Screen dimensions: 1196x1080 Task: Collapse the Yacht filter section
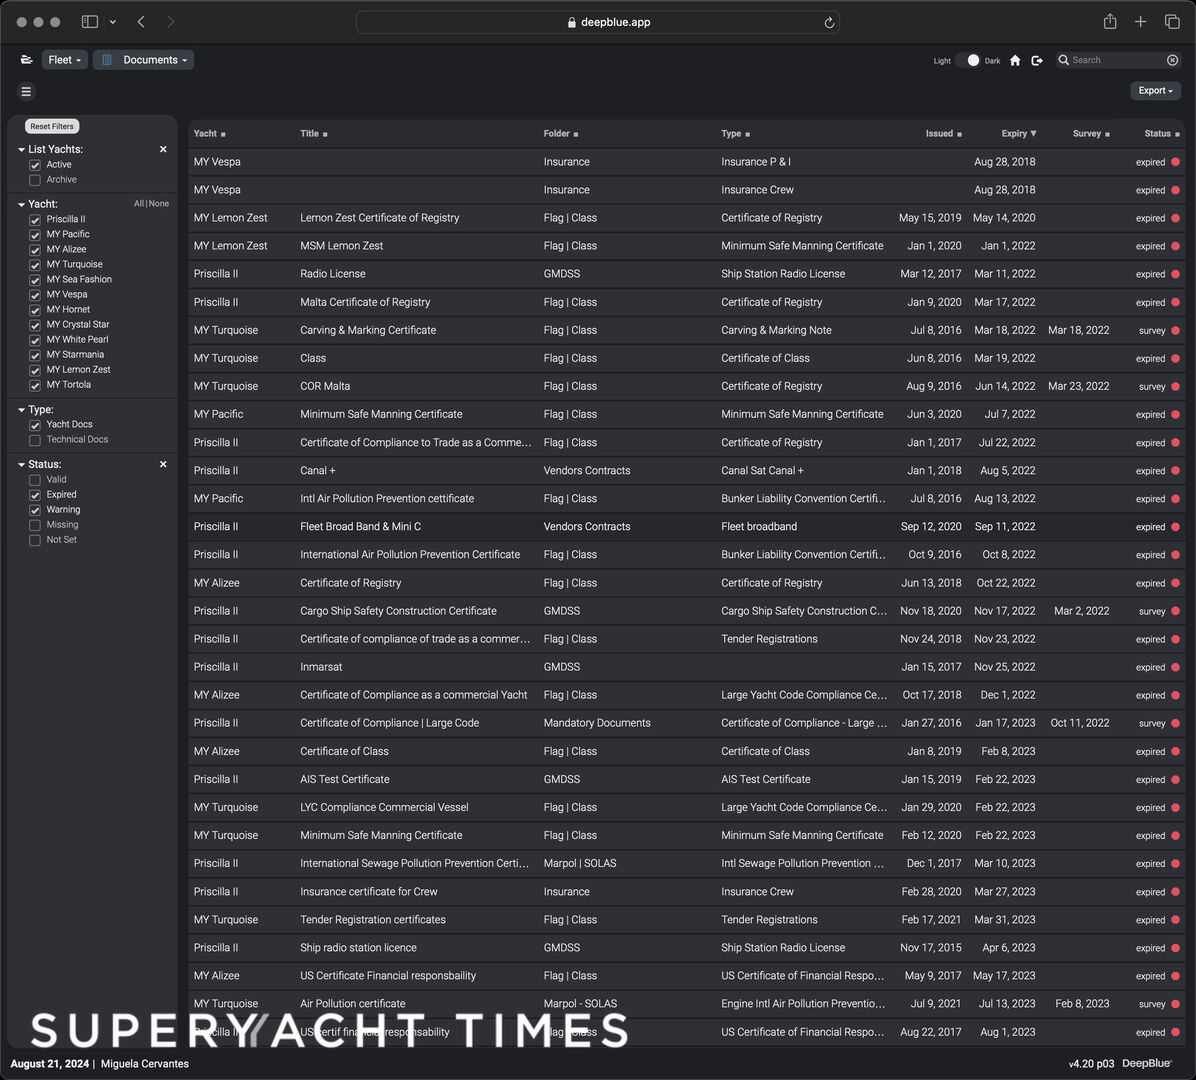coord(21,204)
